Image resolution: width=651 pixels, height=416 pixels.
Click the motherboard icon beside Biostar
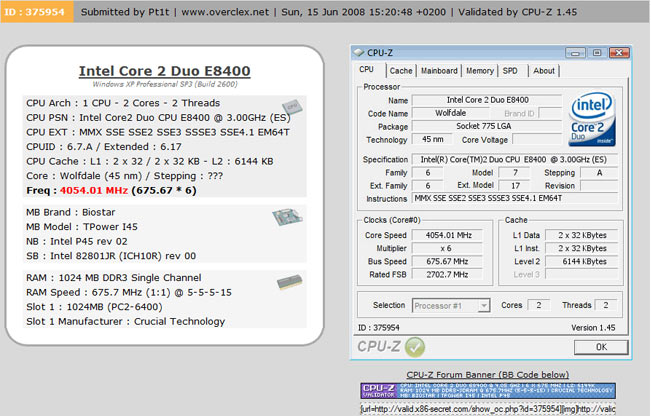(287, 217)
